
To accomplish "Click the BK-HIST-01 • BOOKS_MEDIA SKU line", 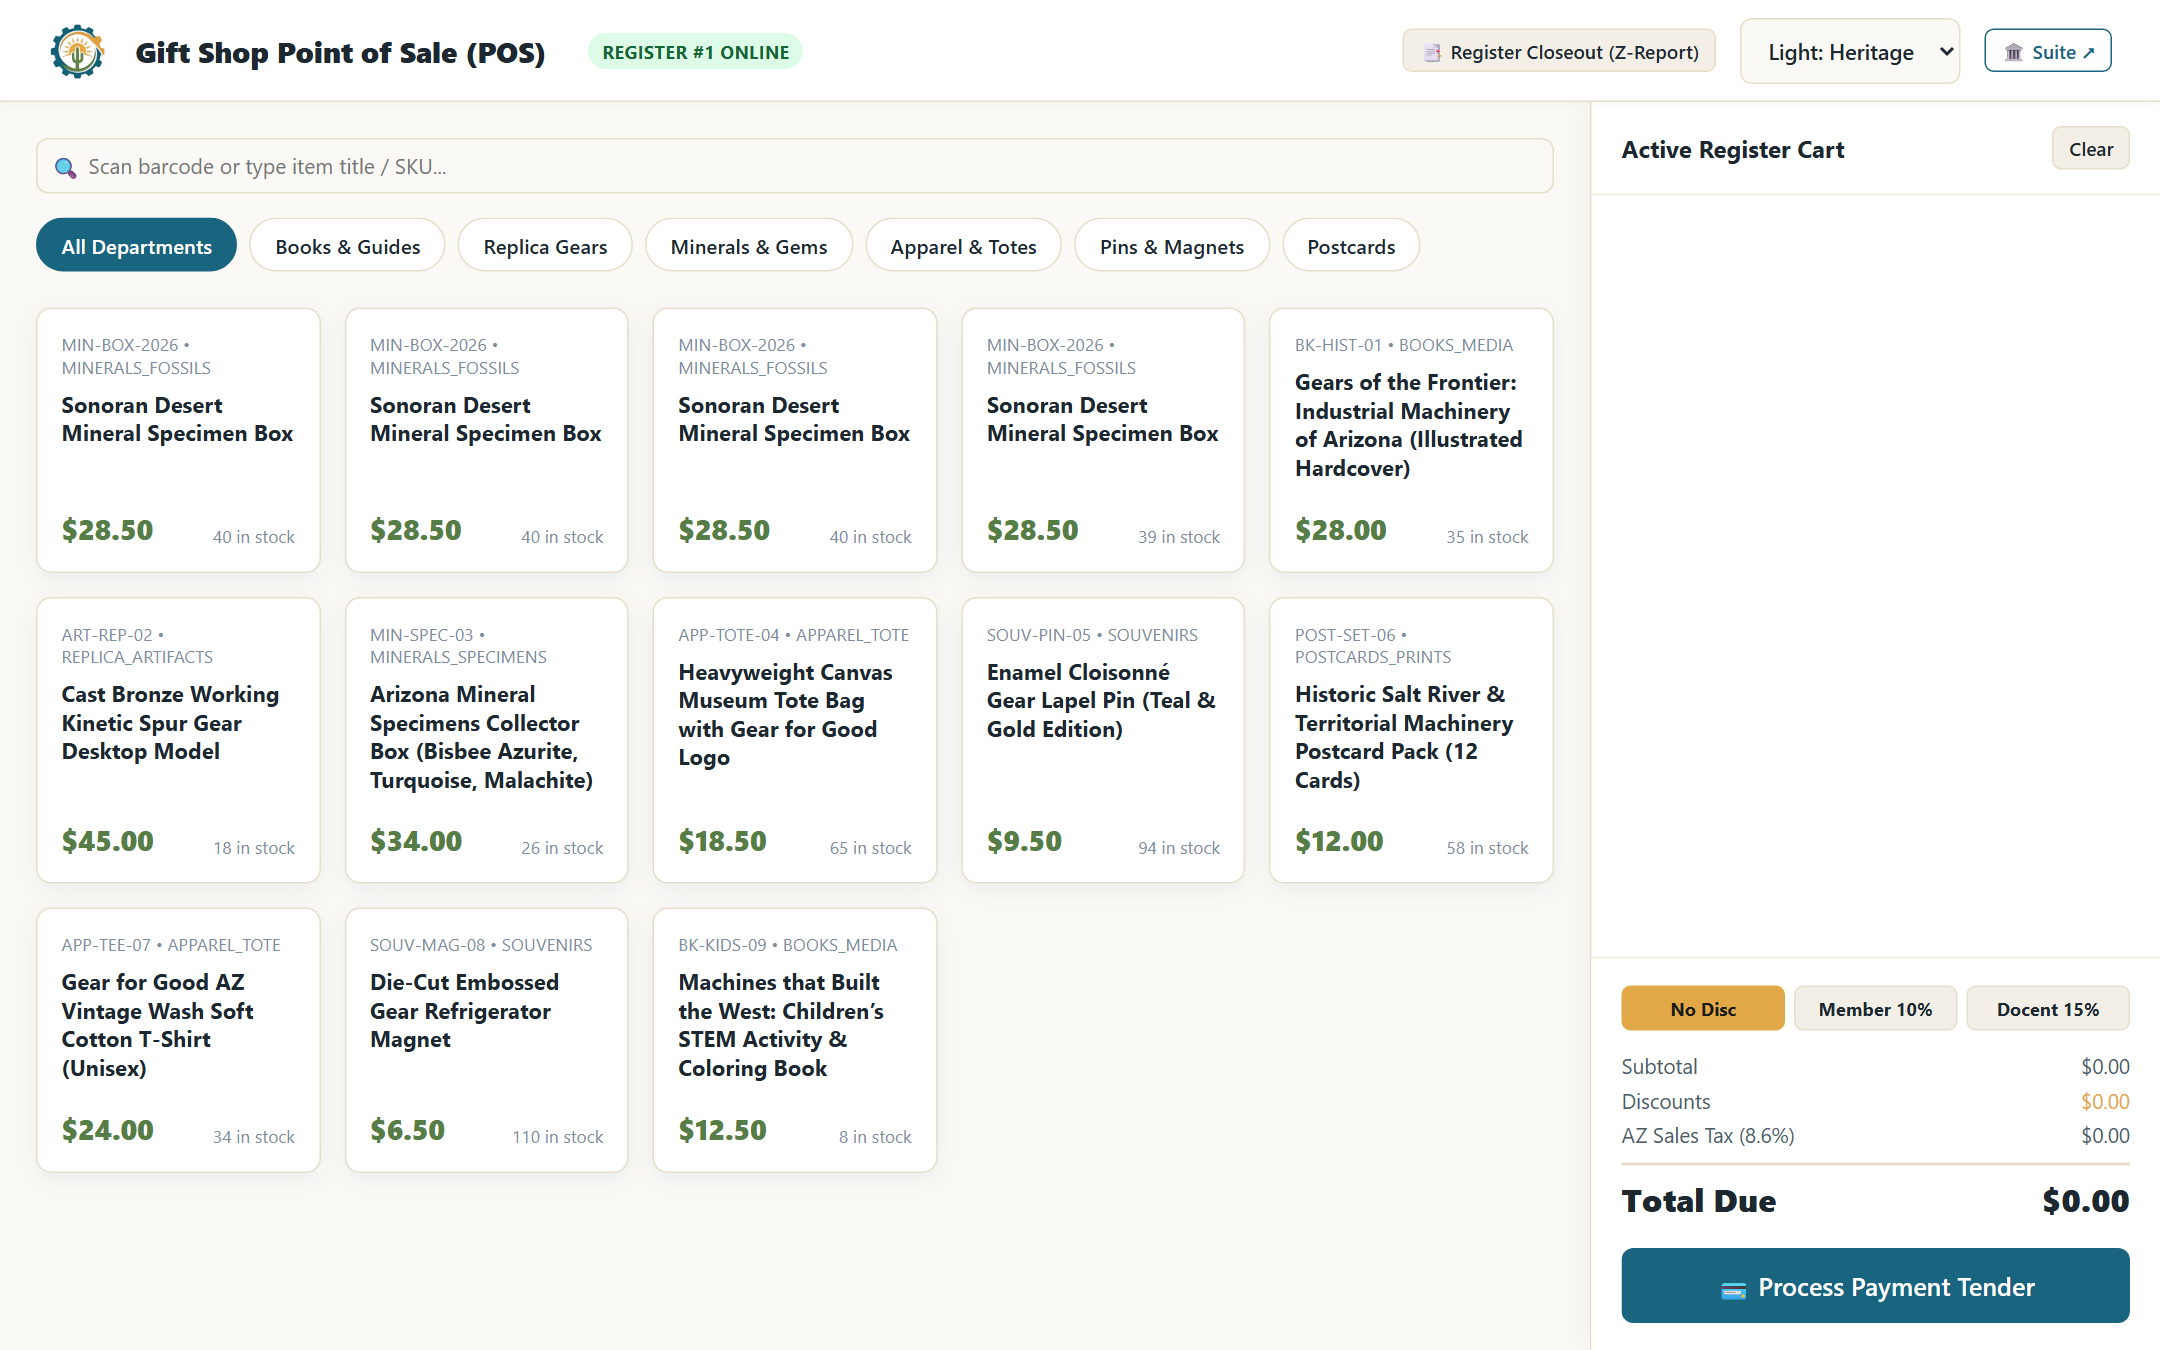I will pyautogui.click(x=1404, y=345).
